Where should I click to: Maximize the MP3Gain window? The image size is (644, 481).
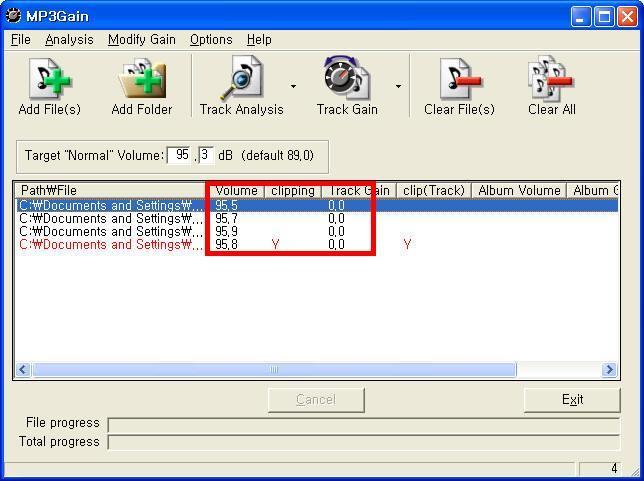[604, 17]
